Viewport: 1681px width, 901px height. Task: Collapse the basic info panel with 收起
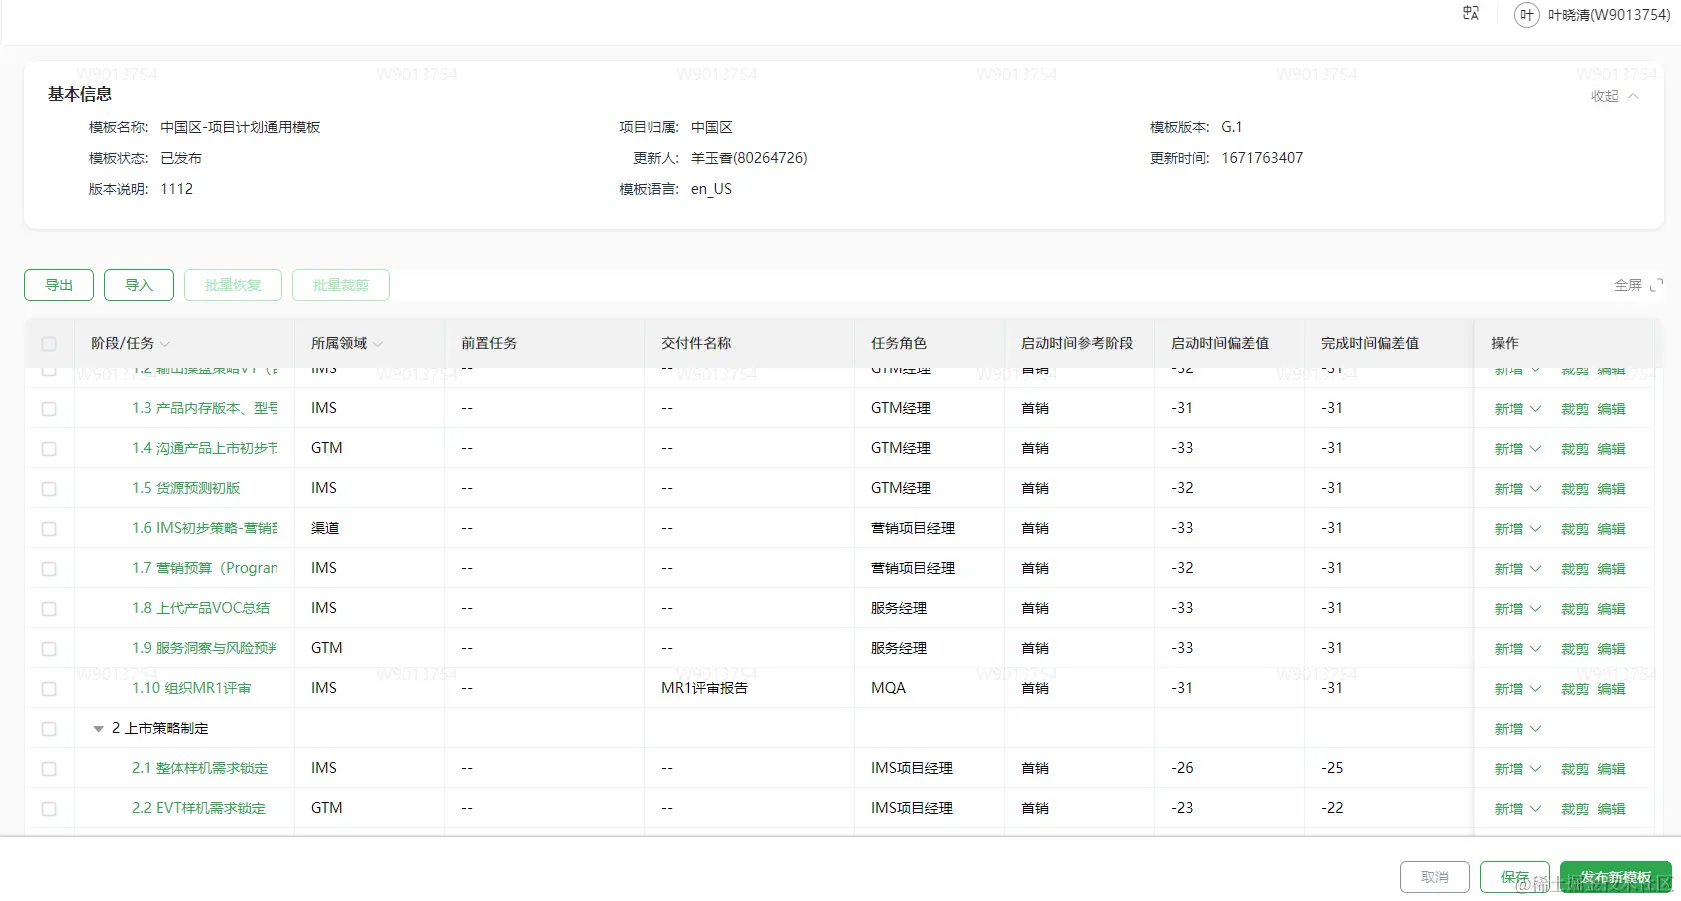pyautogui.click(x=1615, y=96)
